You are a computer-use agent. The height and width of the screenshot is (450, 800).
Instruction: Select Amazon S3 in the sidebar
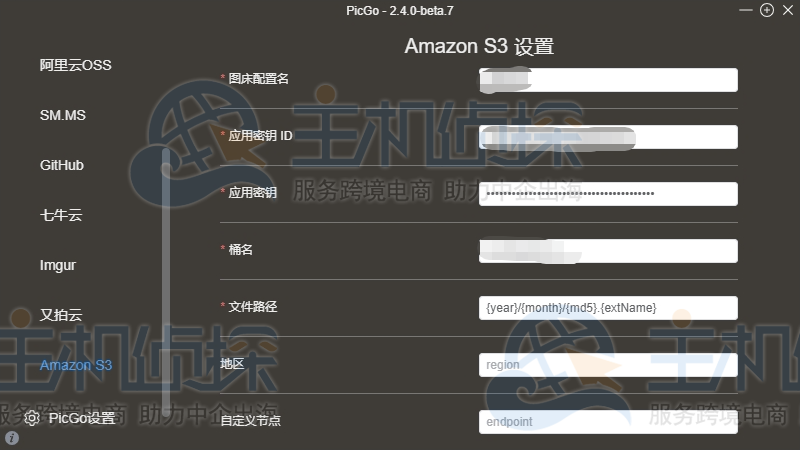coord(76,365)
